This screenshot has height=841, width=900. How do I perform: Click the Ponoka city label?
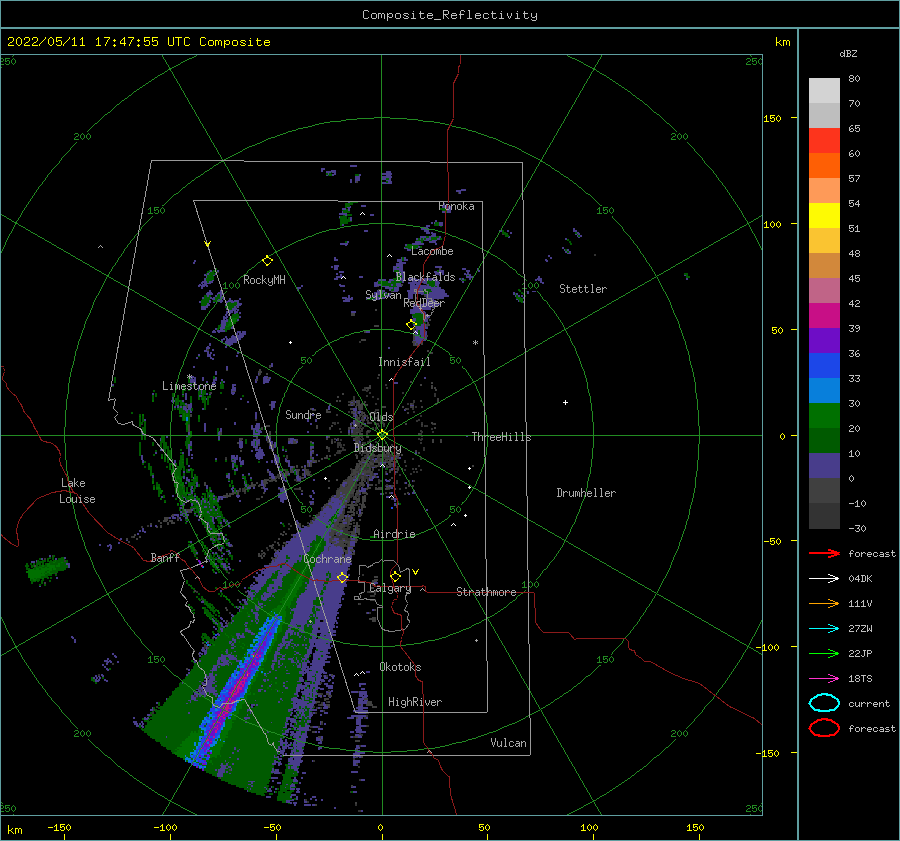click(456, 206)
